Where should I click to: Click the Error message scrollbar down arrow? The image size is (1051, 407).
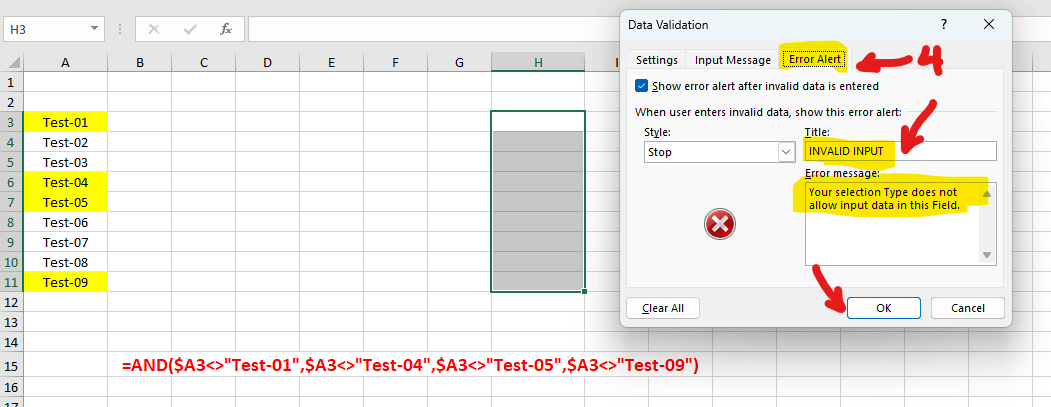(x=987, y=254)
